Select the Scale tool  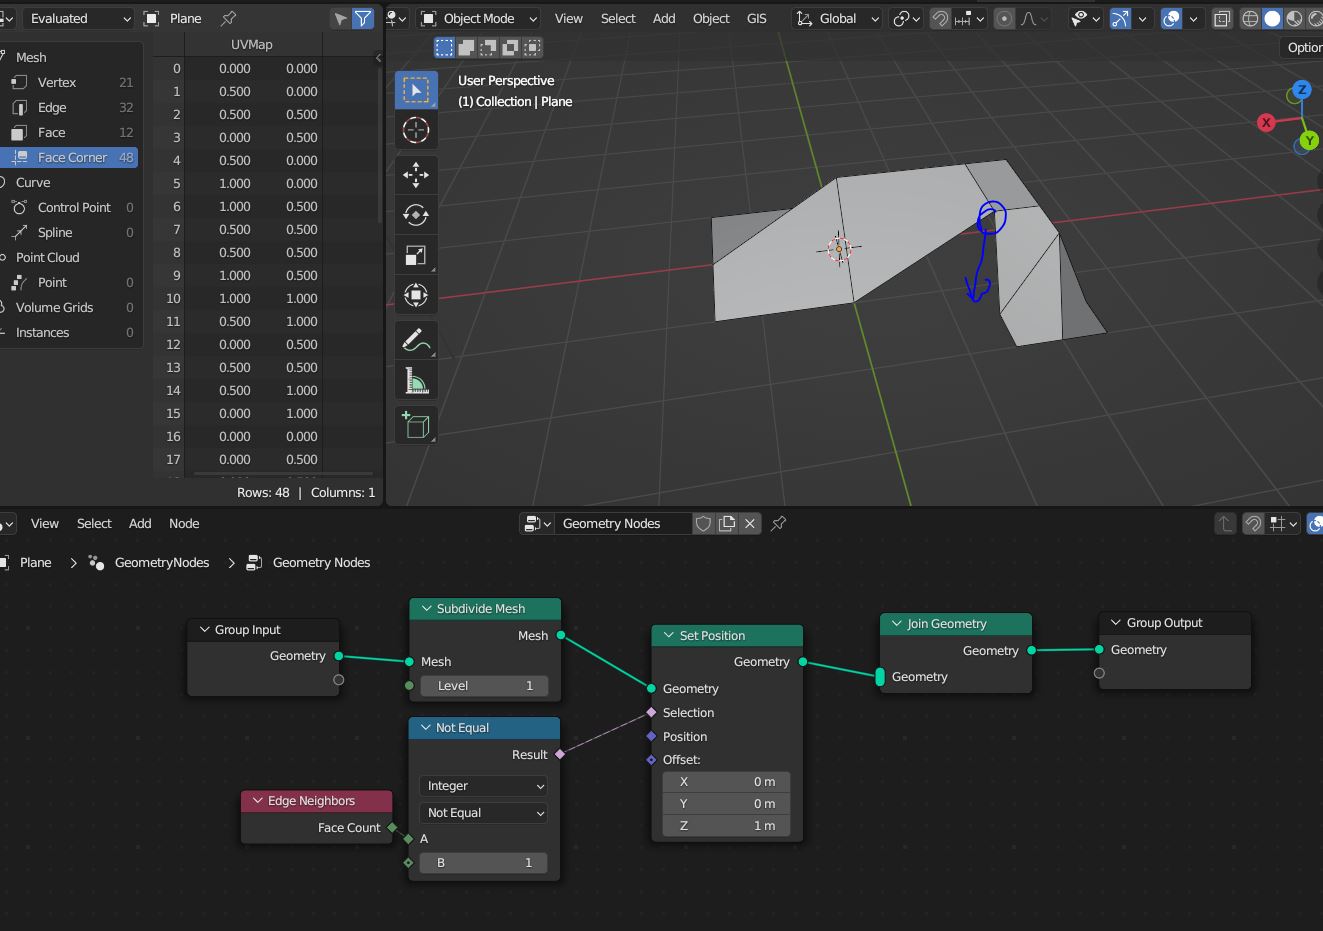coord(416,255)
